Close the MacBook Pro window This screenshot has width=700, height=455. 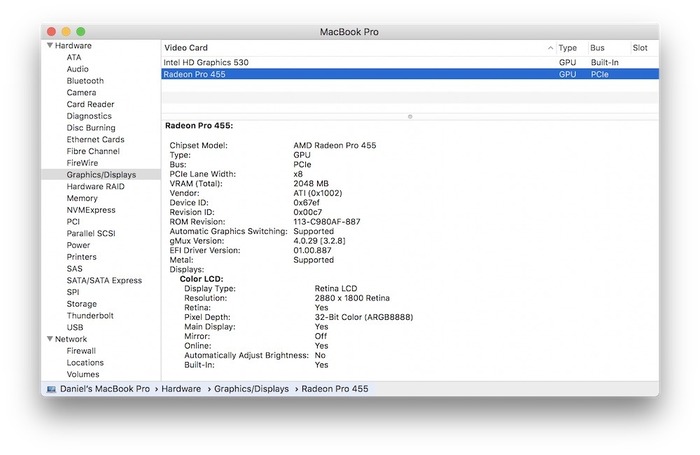[52, 31]
